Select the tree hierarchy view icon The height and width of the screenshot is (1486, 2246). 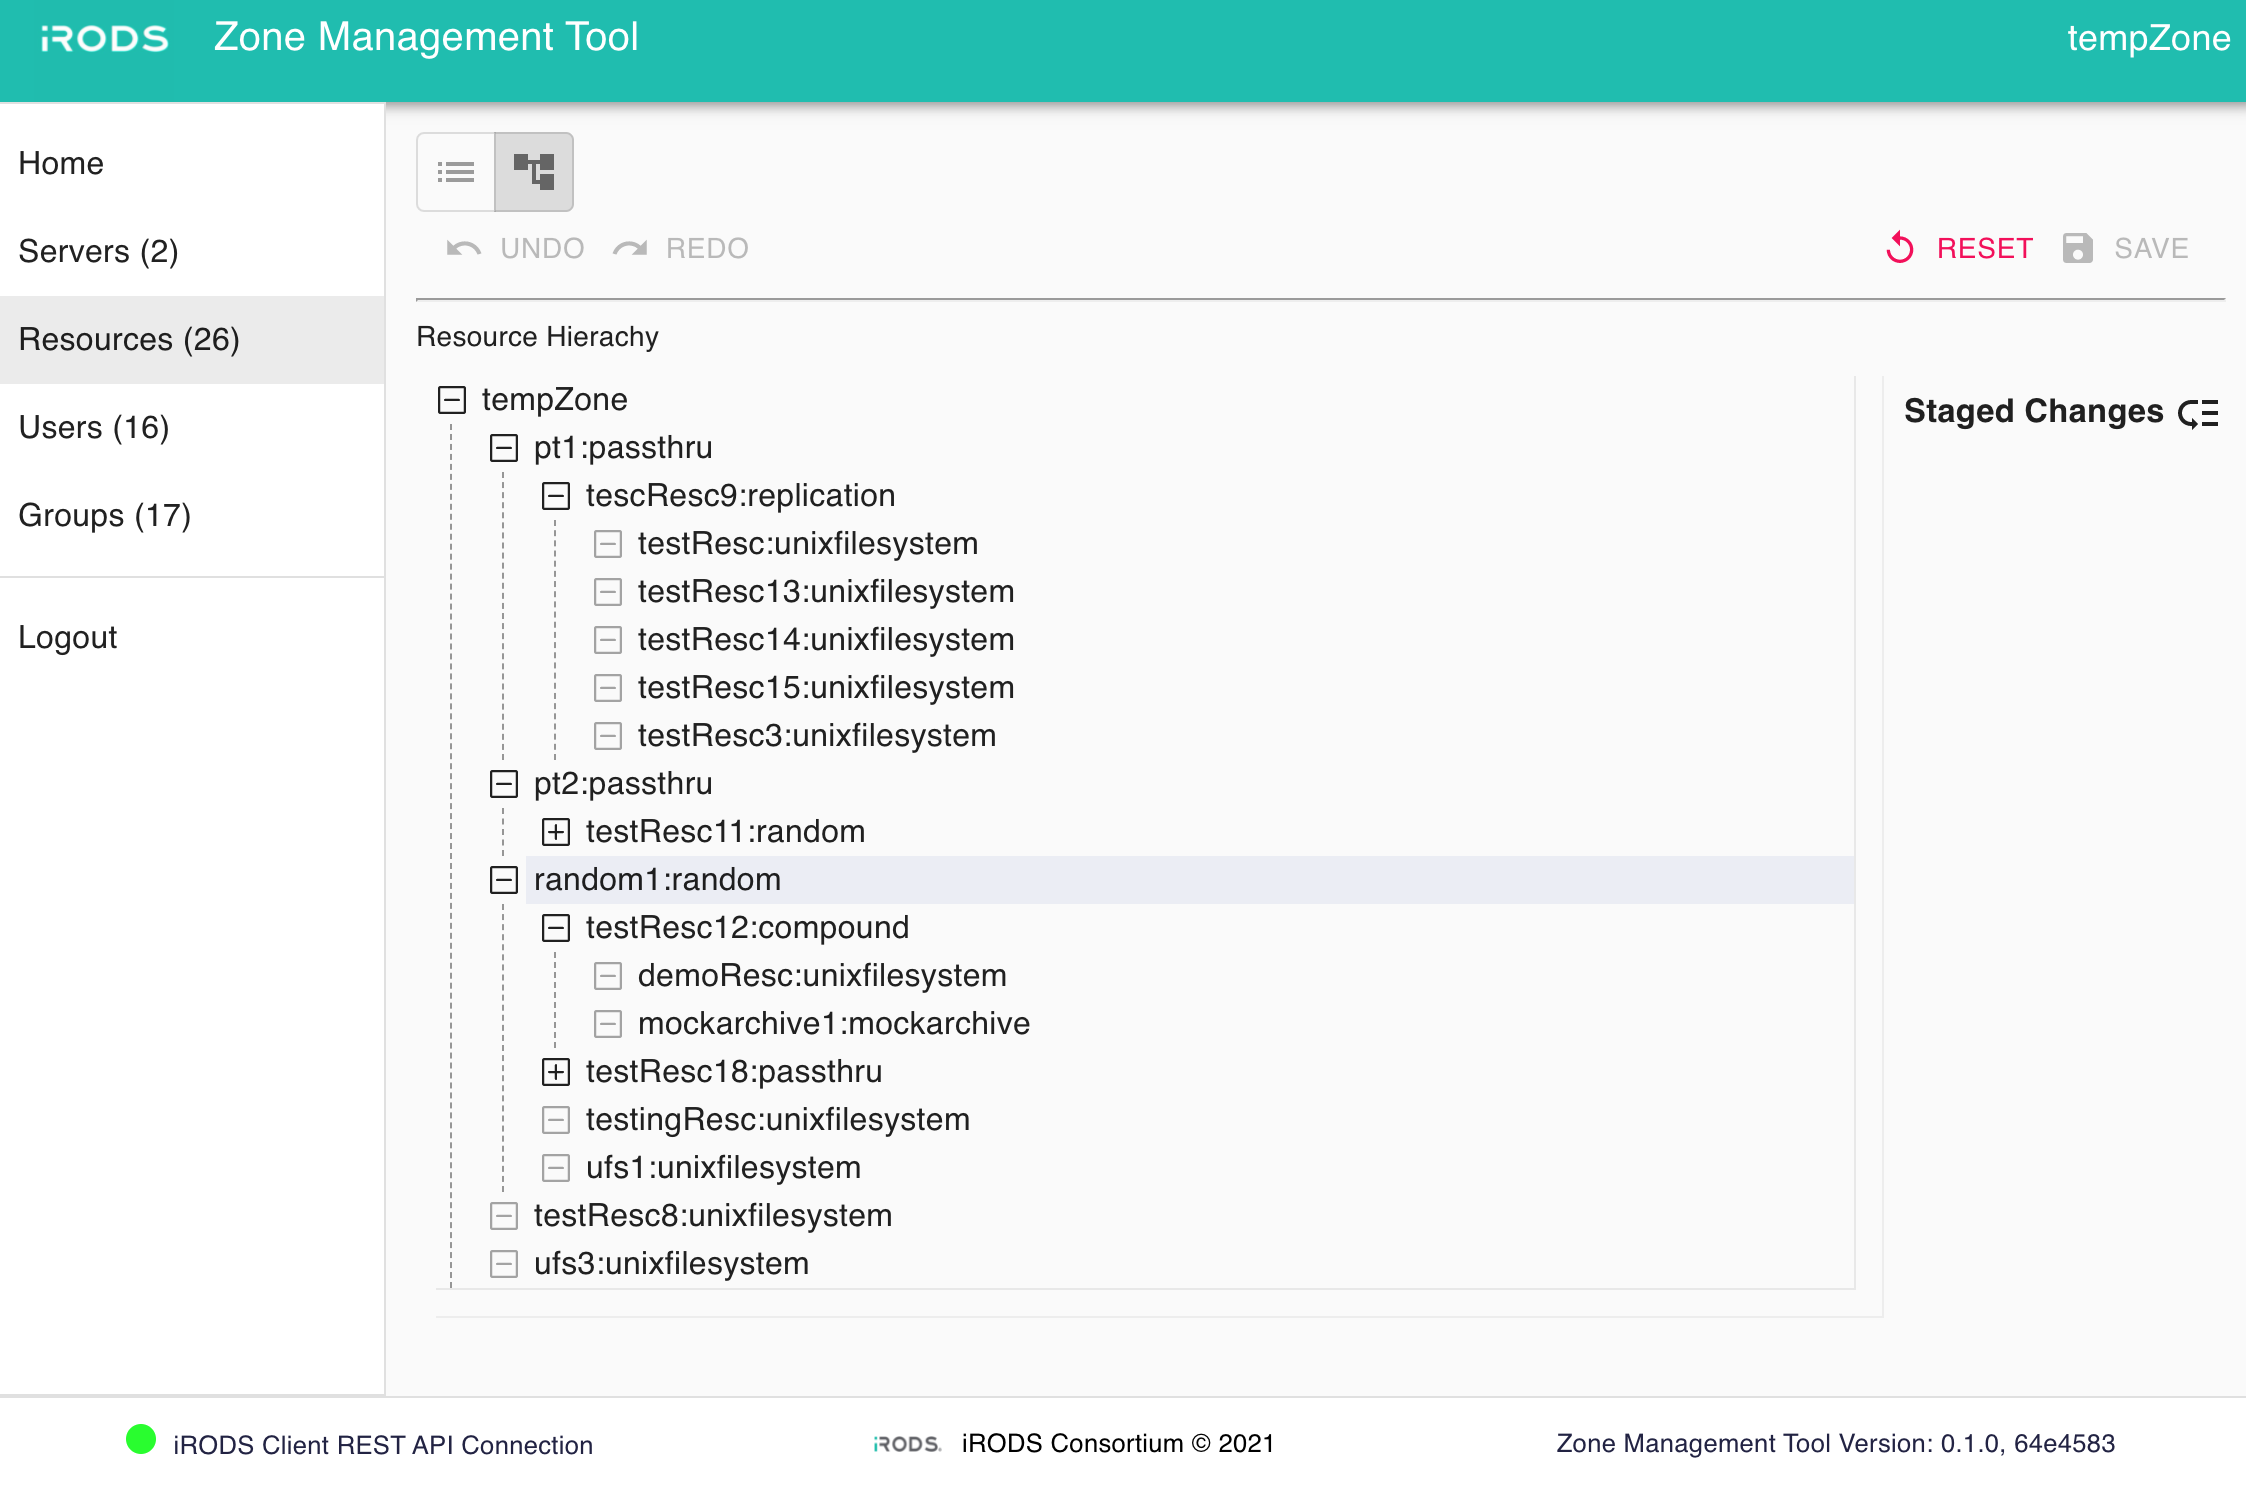[534, 172]
